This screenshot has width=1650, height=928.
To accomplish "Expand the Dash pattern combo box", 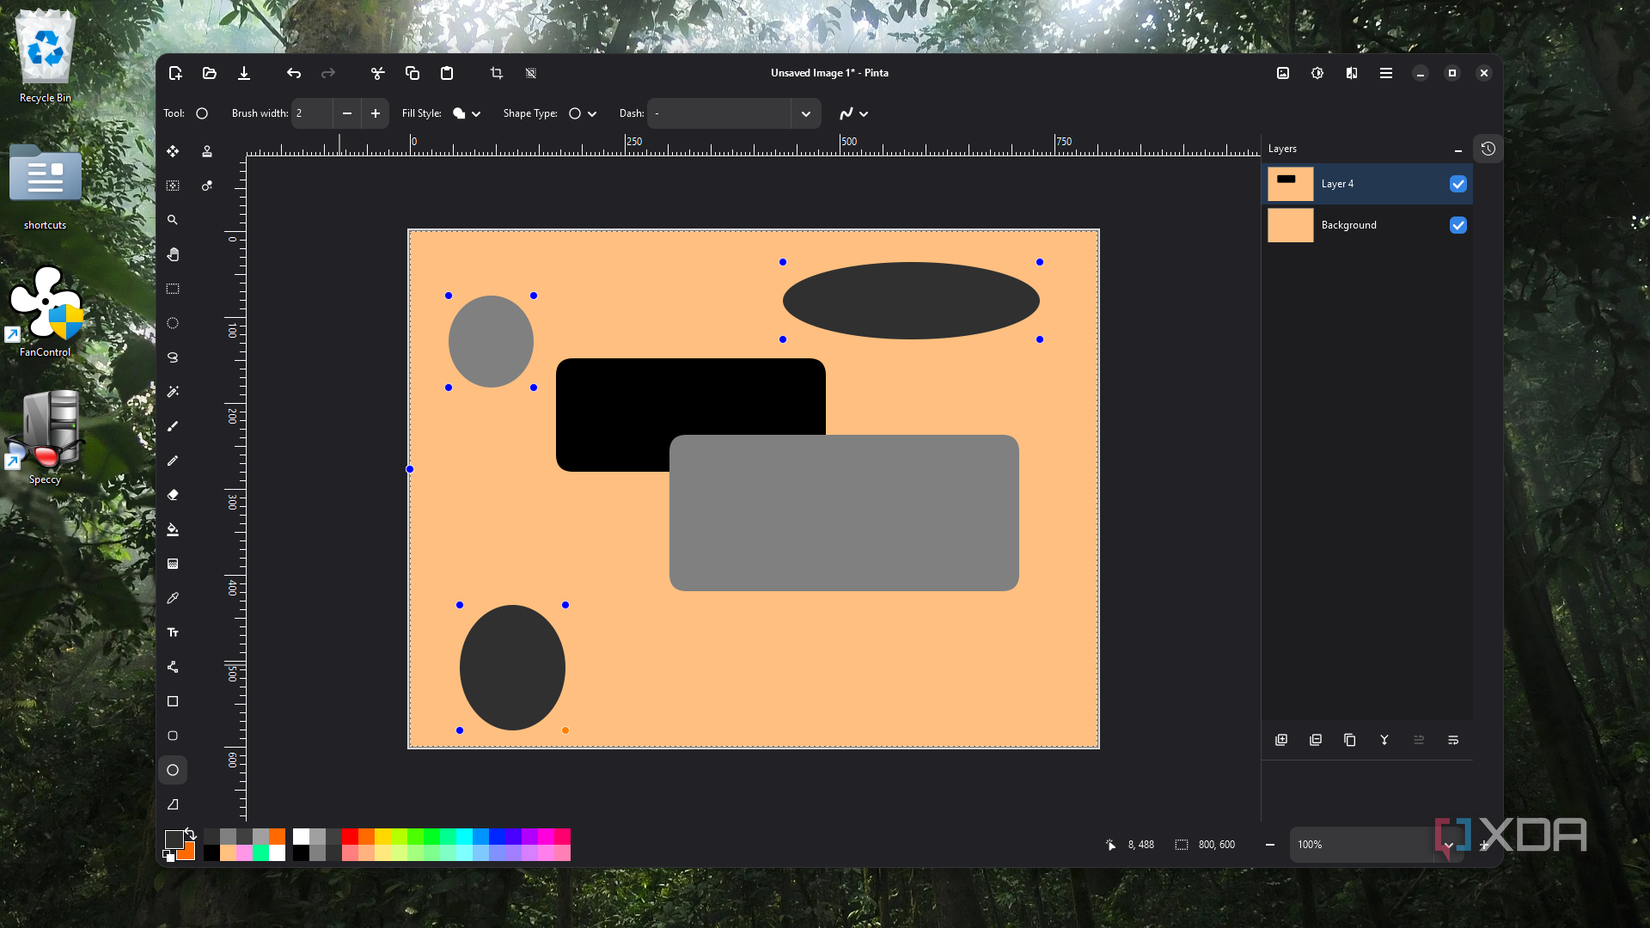I will (805, 114).
